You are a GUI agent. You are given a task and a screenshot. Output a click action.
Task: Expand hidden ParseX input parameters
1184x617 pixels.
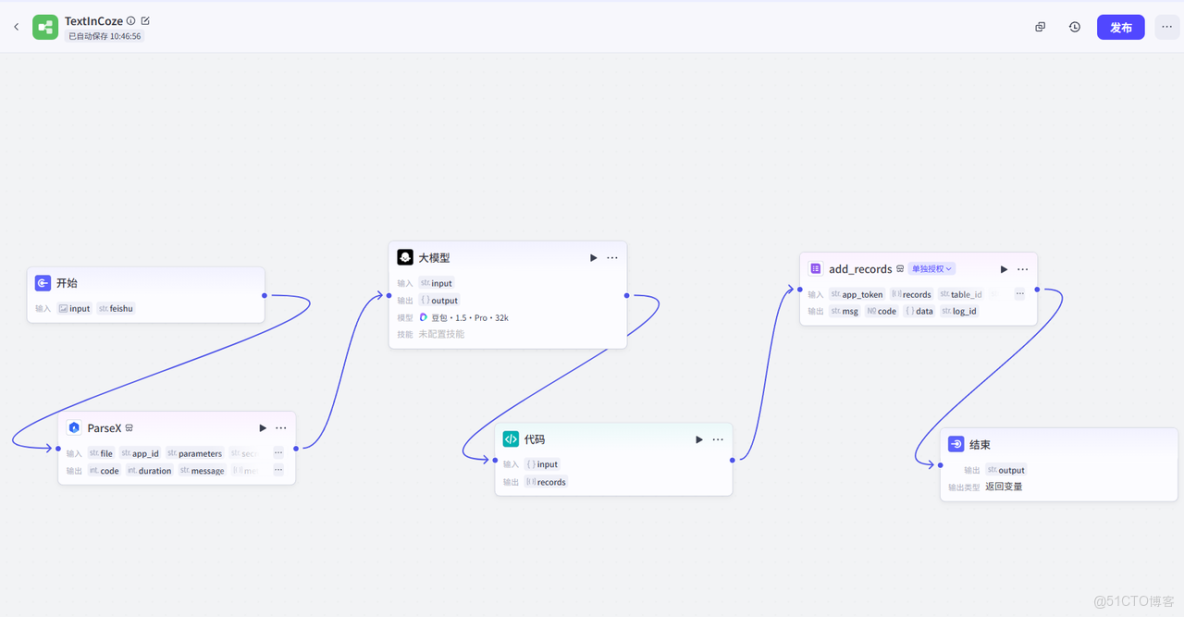[278, 453]
